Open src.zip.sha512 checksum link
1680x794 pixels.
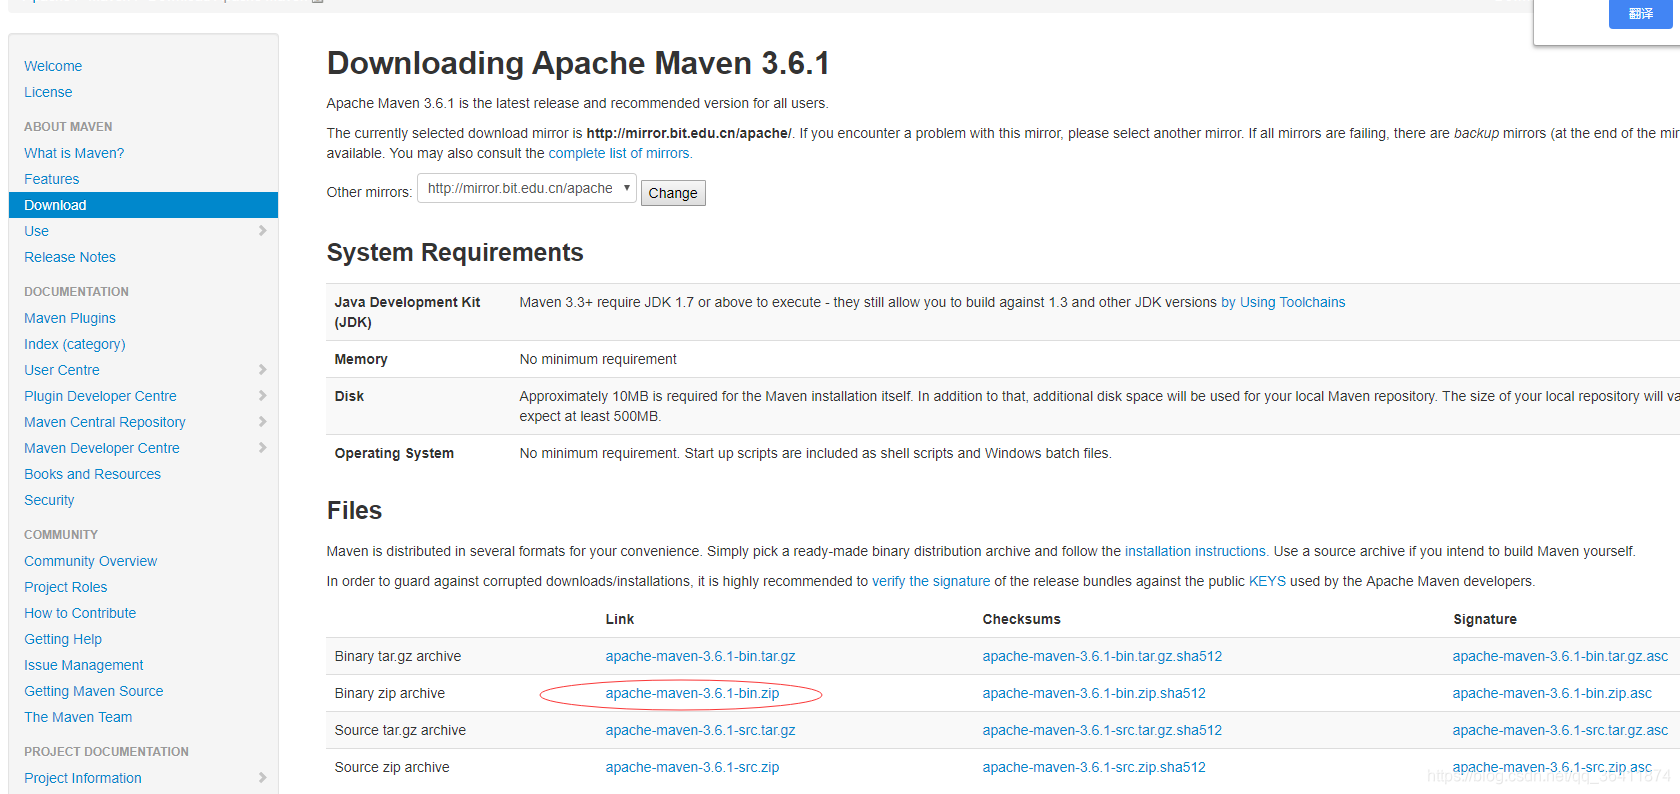(x=1094, y=767)
